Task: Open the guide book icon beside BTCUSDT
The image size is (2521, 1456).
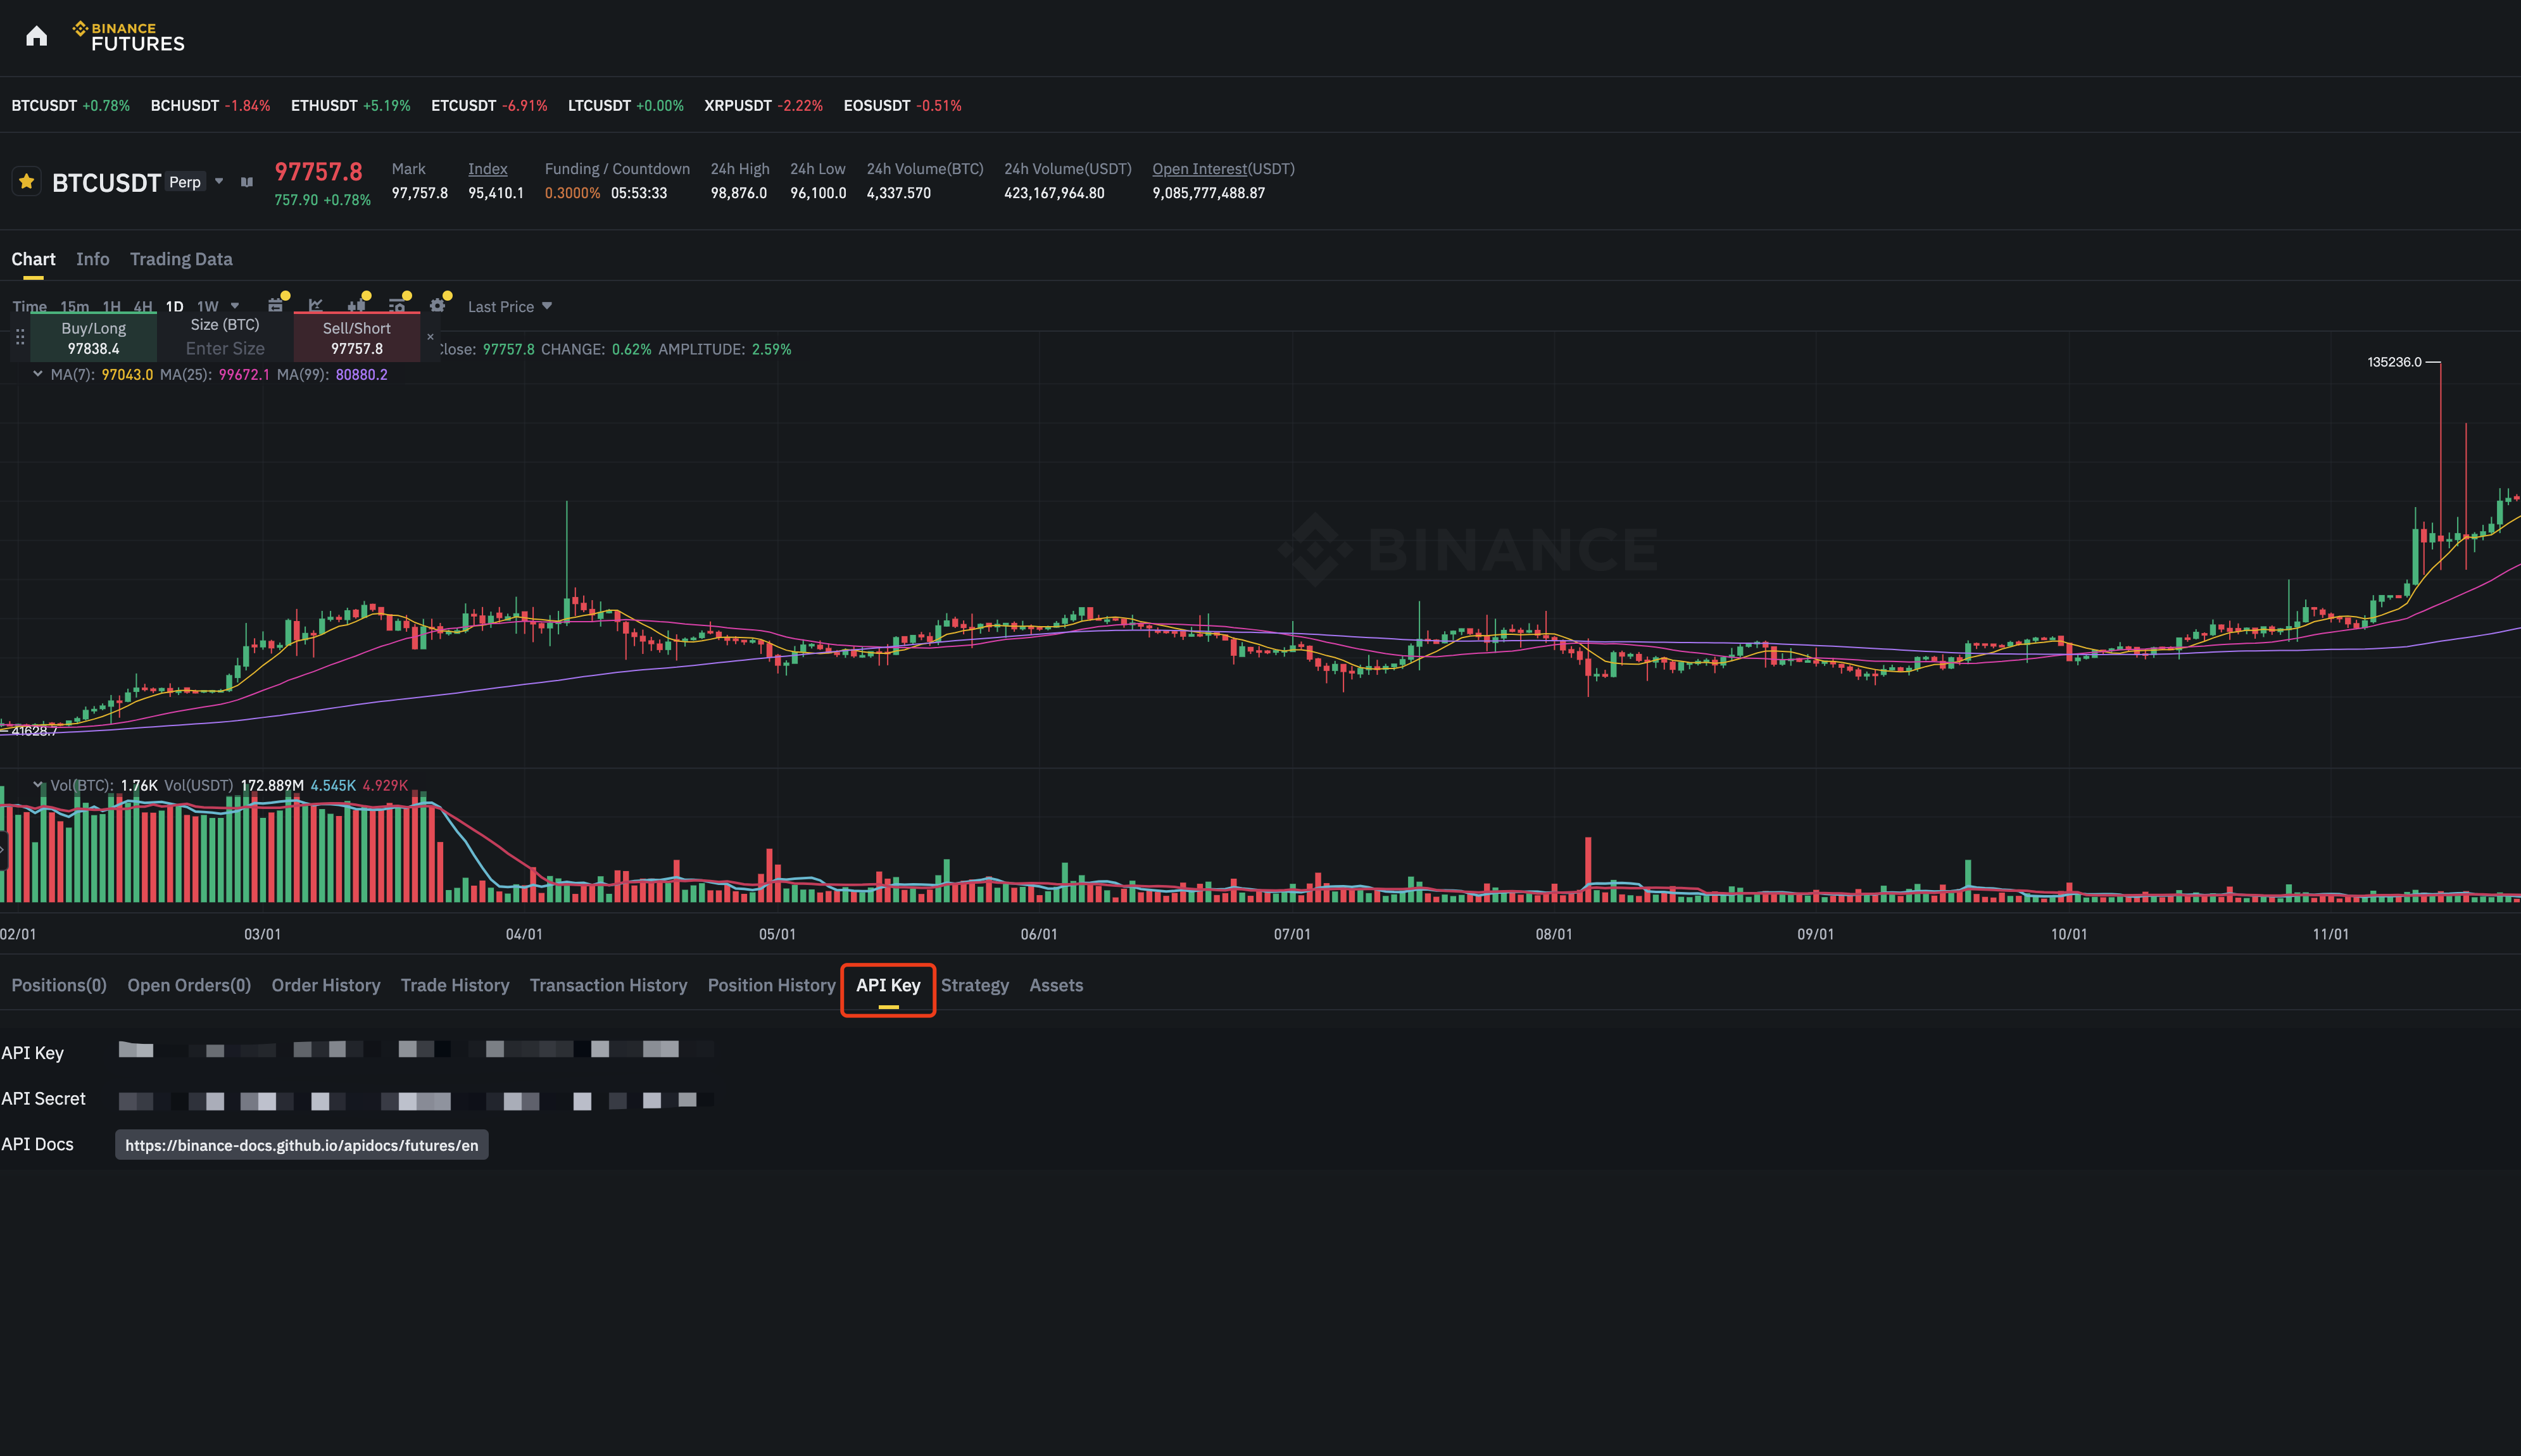Action: [247, 182]
